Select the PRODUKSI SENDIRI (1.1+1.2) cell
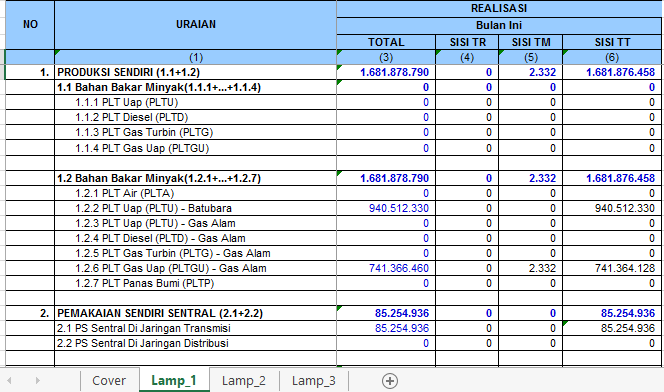The height and width of the screenshot is (392, 664). tap(196, 72)
